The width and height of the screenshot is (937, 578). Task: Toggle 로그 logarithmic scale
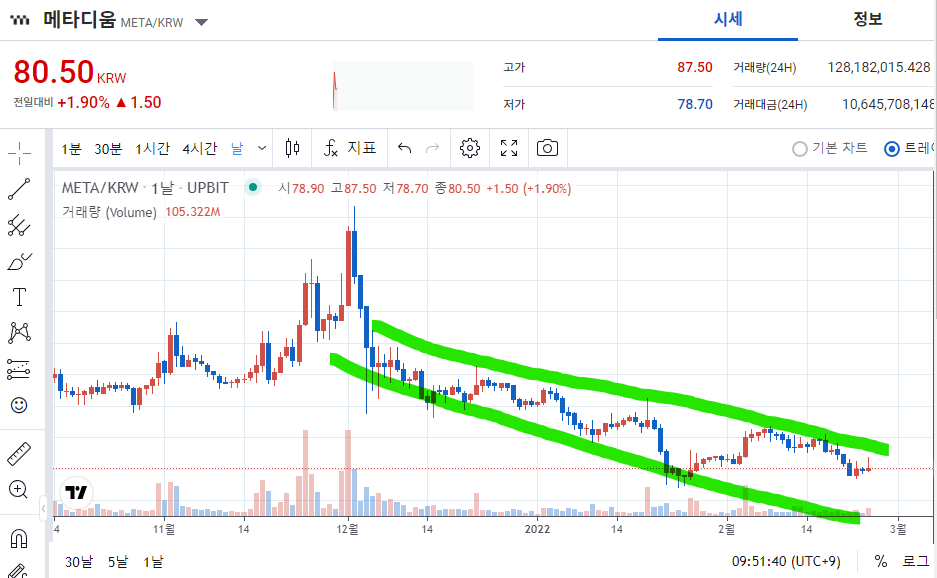915,561
